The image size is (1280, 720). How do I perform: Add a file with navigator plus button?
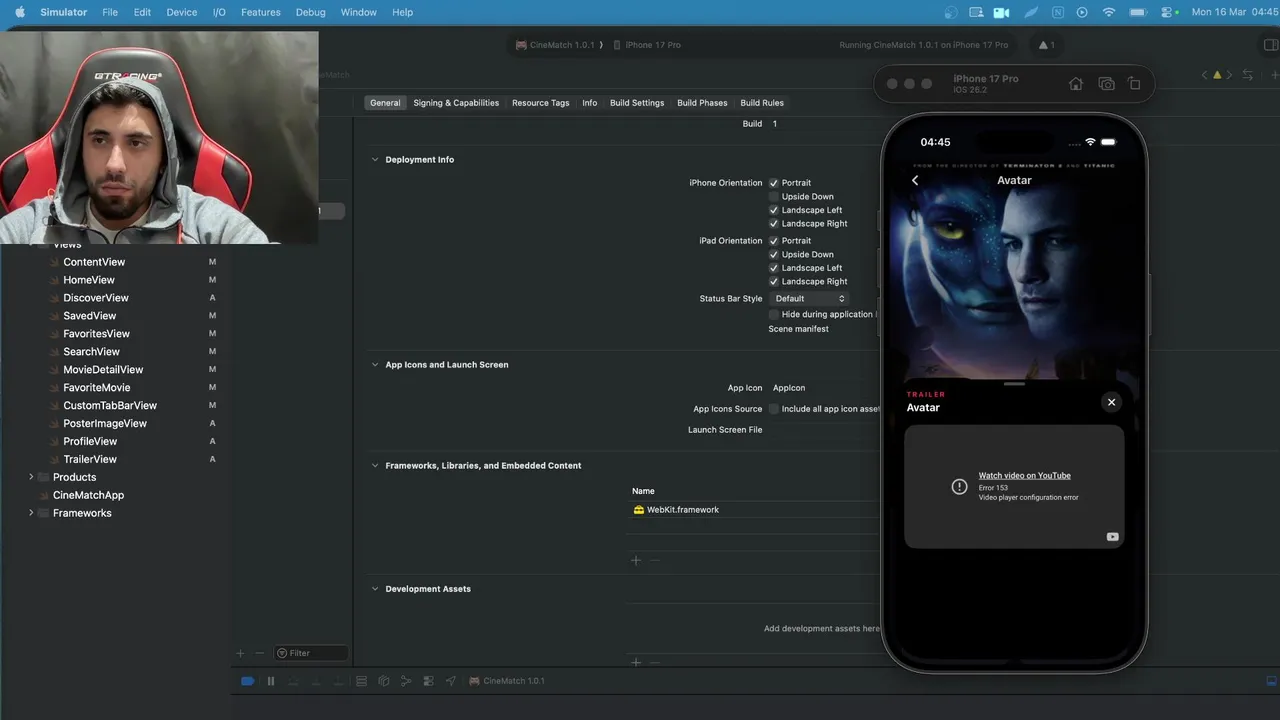pyautogui.click(x=240, y=653)
